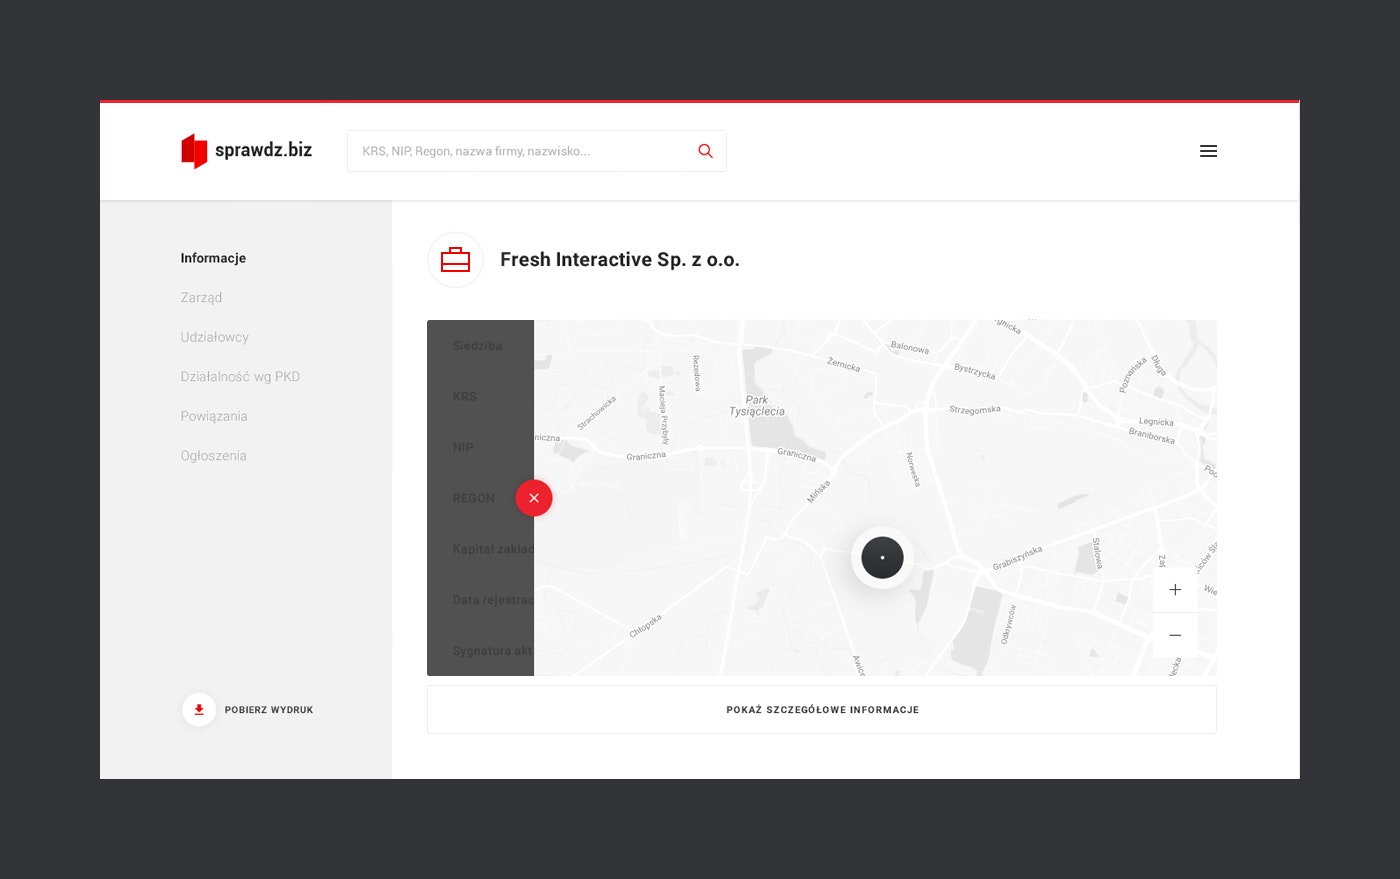Click the Mińska street label on map
1400x879 pixels.
(818, 491)
